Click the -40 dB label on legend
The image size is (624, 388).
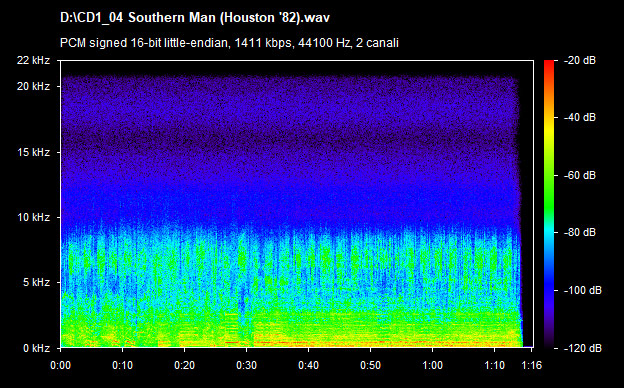580,117
